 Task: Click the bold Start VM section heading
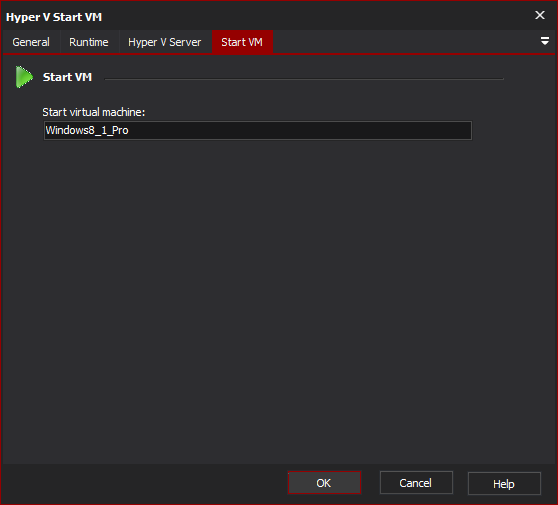click(x=67, y=77)
